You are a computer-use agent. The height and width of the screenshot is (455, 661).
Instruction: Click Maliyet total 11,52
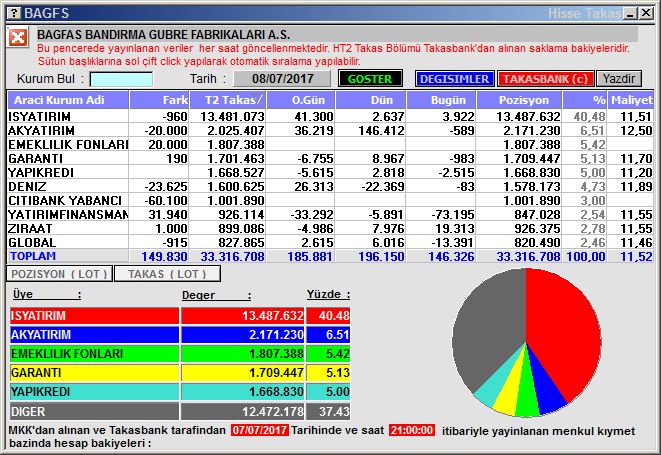tap(636, 256)
